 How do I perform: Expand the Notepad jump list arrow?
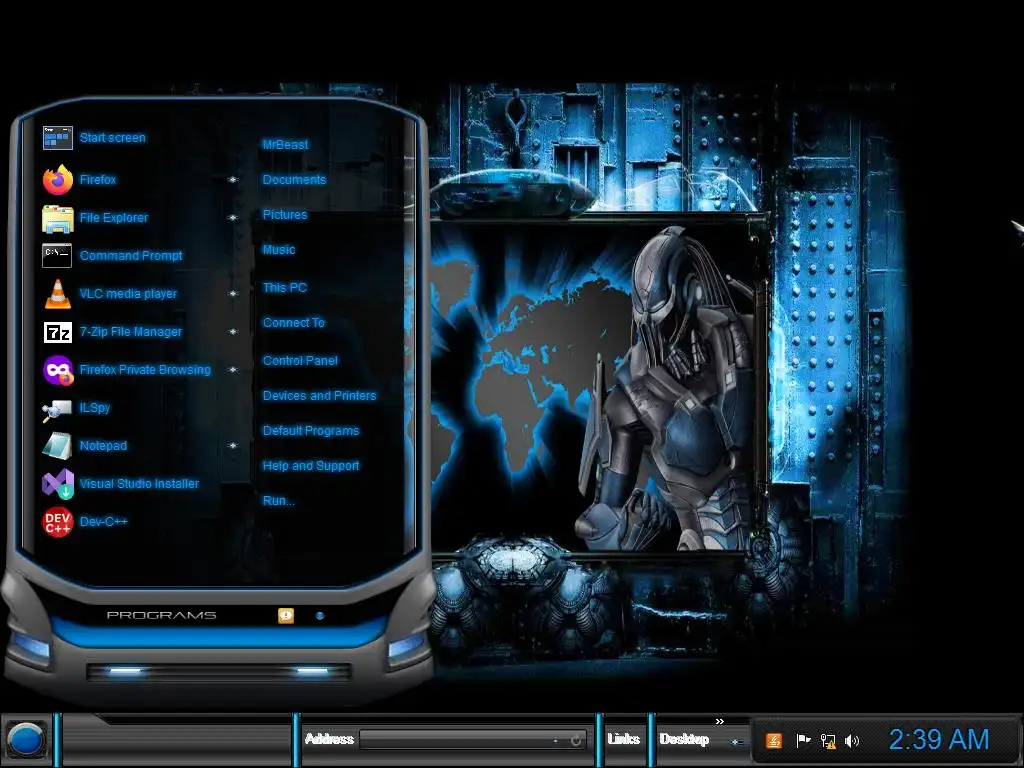coord(232,445)
